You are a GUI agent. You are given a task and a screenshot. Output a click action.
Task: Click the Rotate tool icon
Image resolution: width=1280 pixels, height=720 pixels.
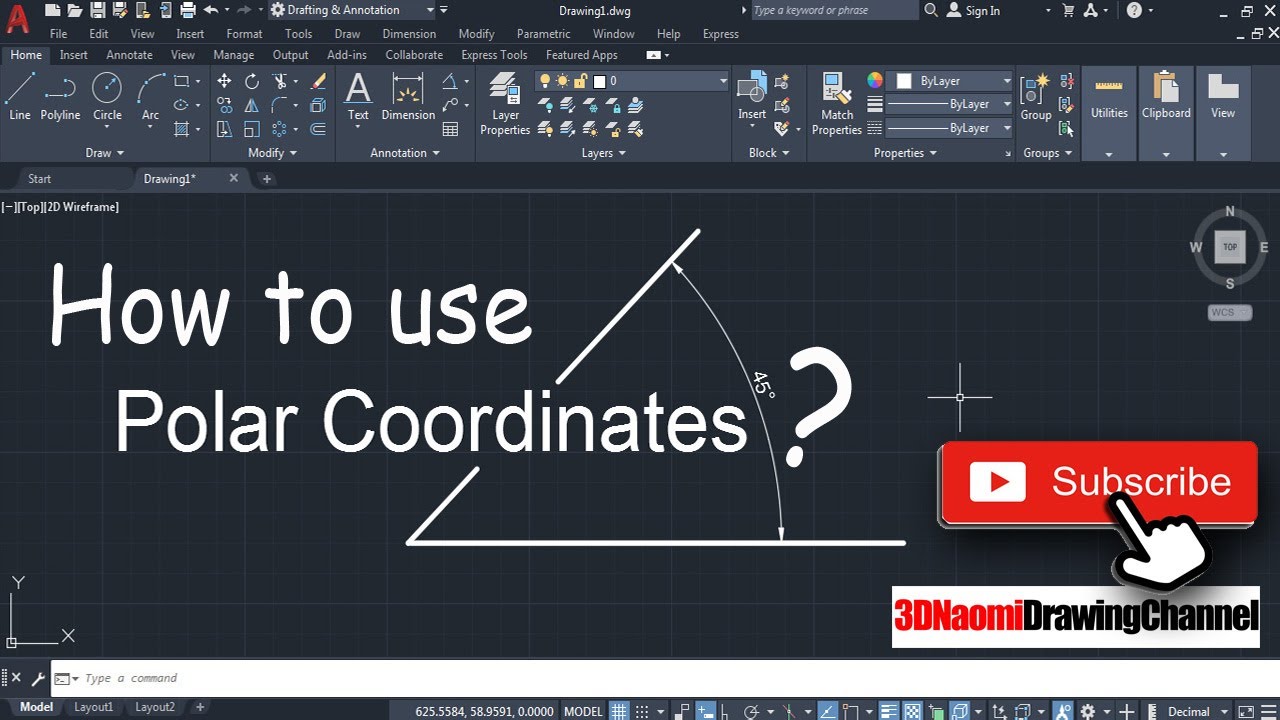pyautogui.click(x=252, y=81)
